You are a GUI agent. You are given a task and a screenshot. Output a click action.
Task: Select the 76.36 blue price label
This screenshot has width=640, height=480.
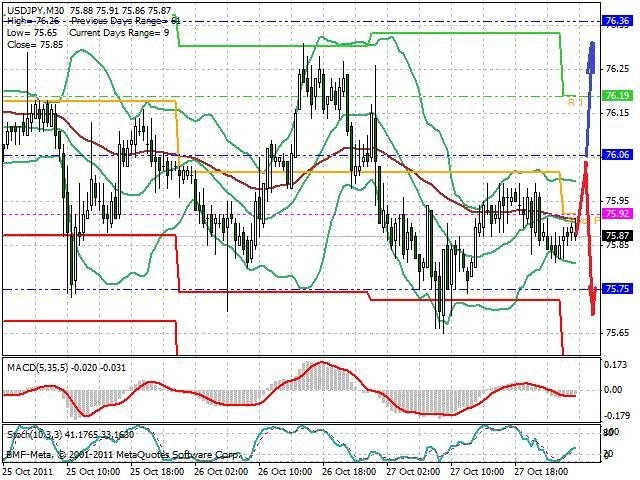(x=617, y=21)
